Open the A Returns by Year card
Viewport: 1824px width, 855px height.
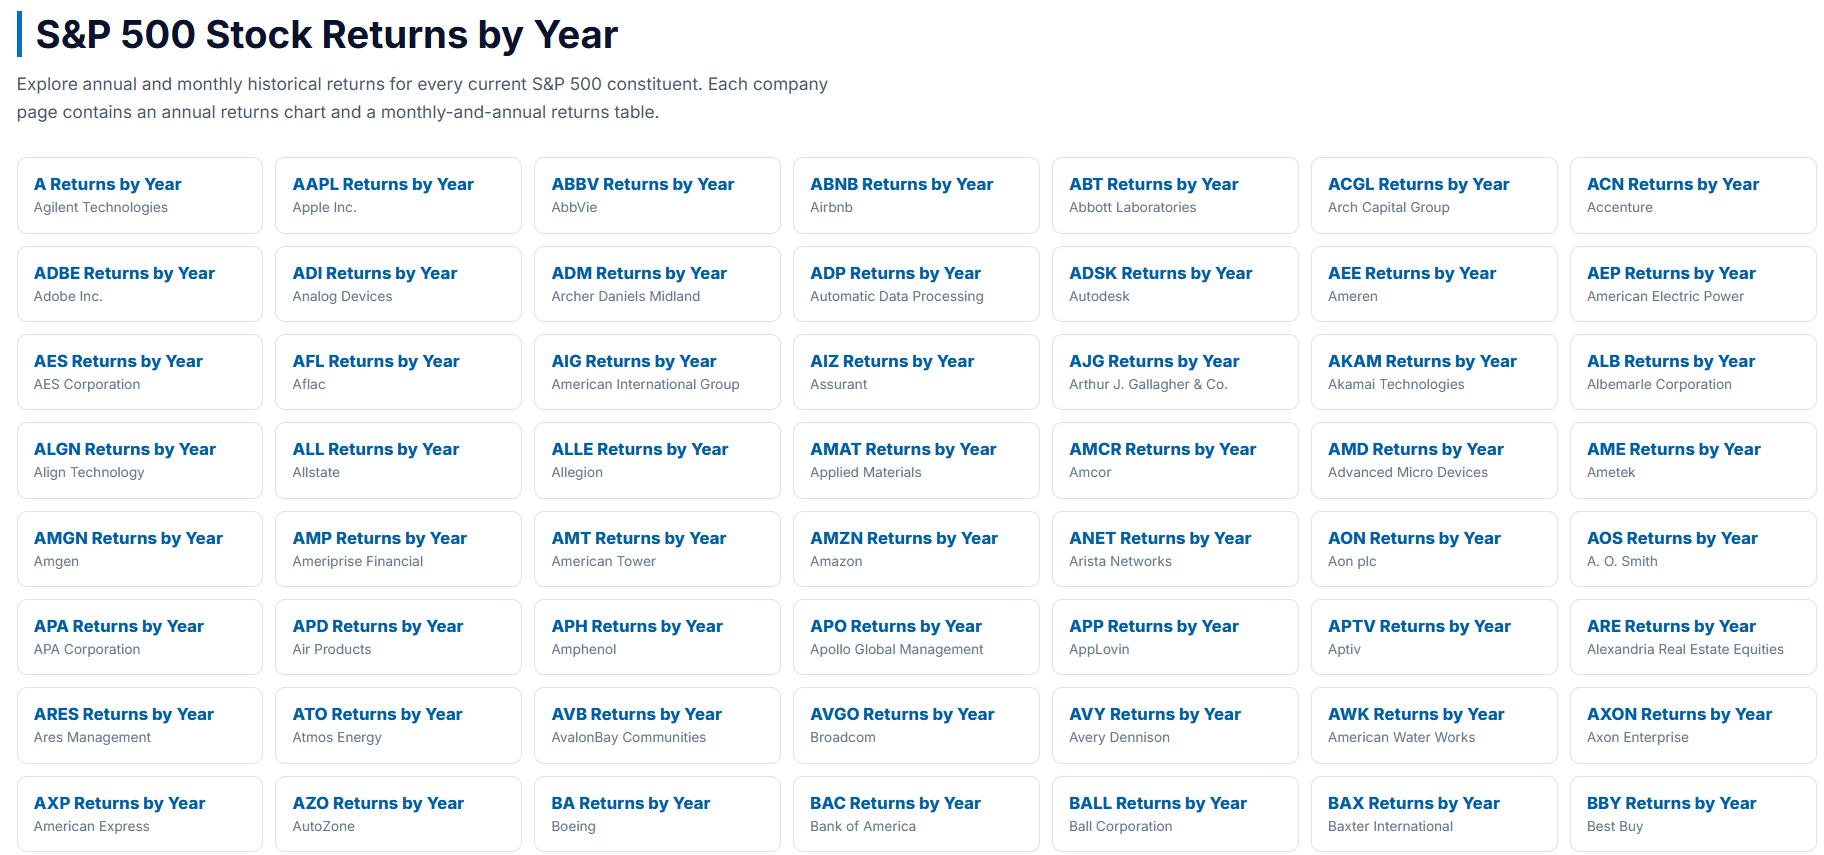[140, 195]
